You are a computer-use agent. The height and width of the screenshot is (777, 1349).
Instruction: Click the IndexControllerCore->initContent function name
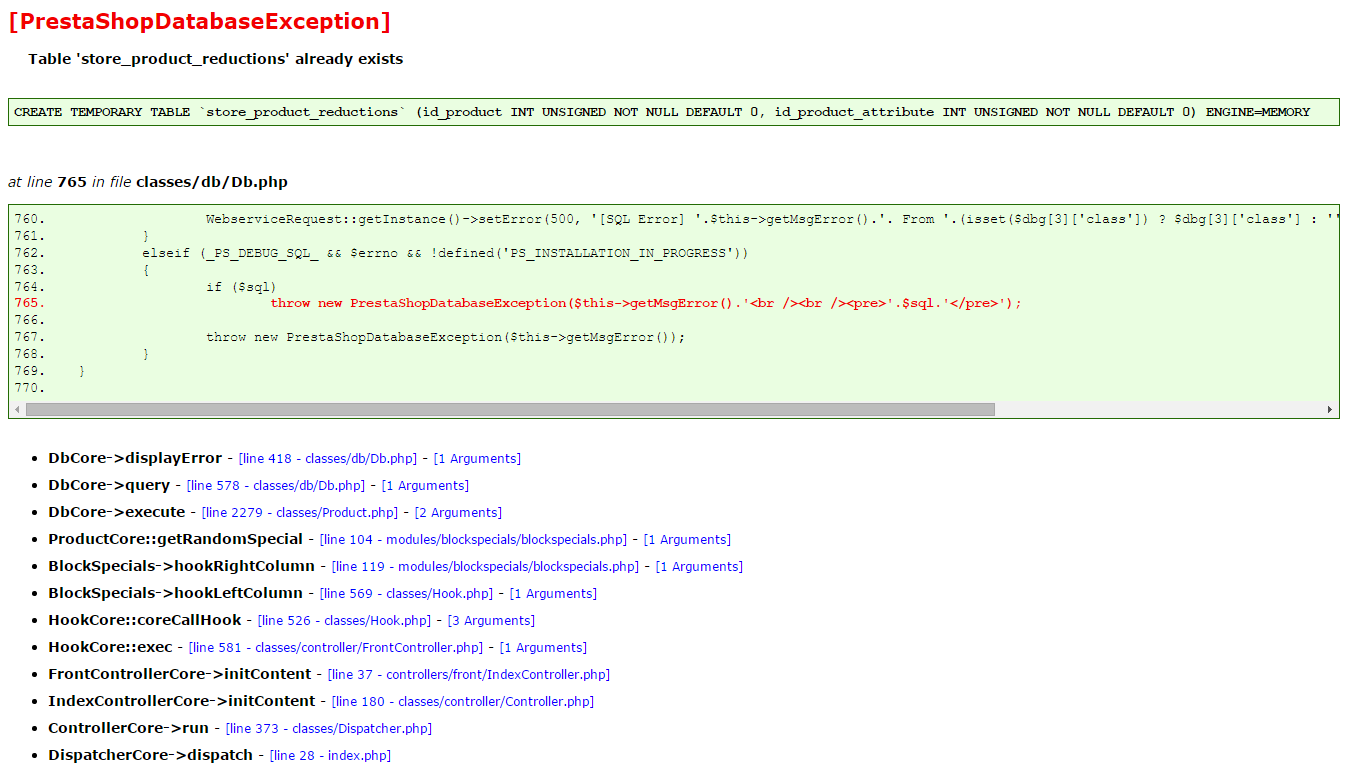182,701
